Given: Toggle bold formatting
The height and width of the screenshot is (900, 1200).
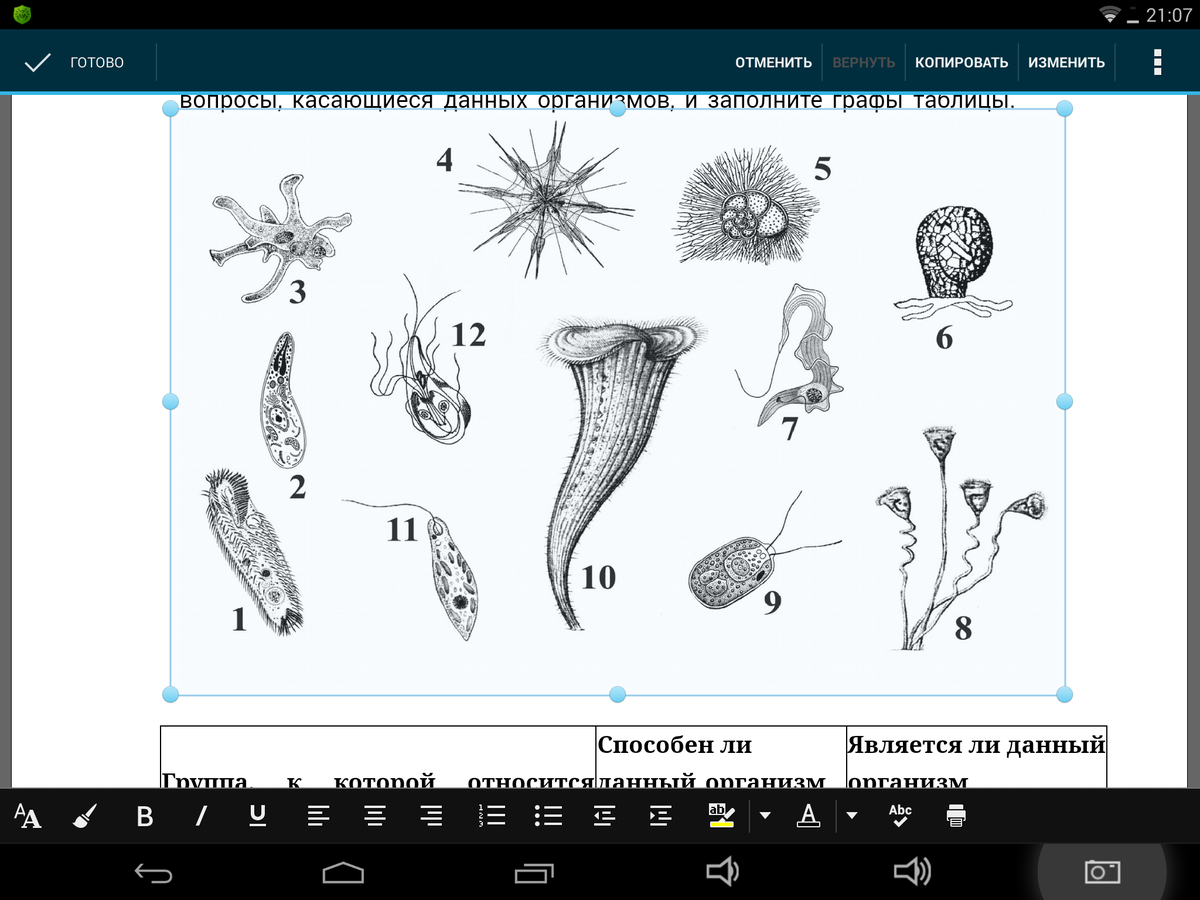Looking at the screenshot, I should (144, 816).
